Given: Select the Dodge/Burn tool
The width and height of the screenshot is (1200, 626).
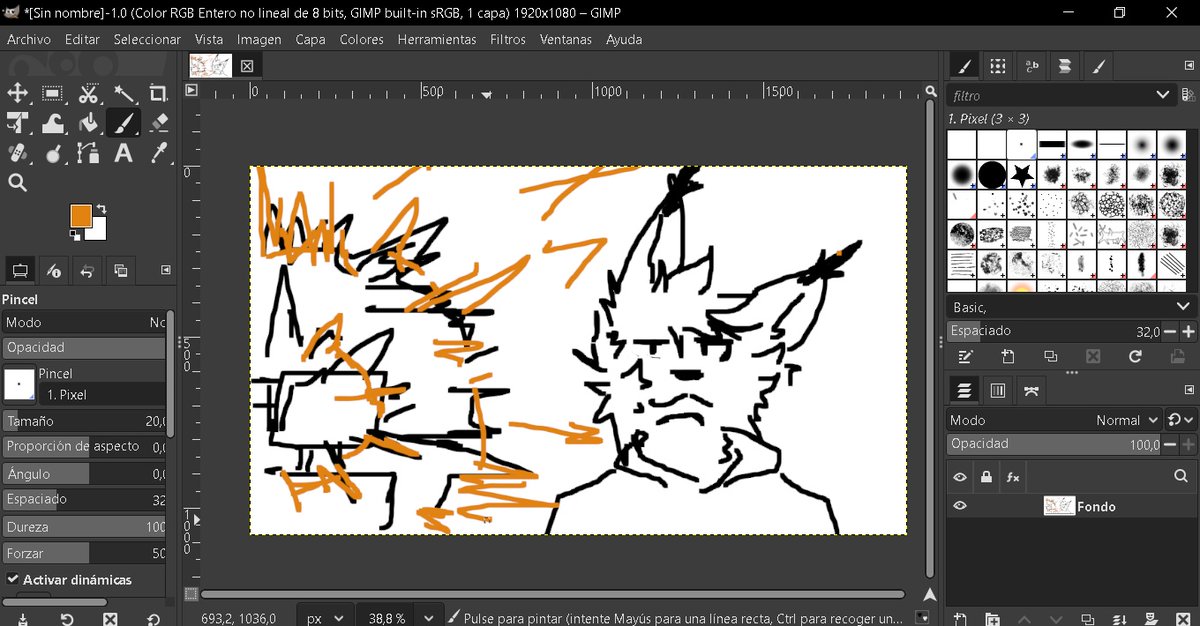Looking at the screenshot, I should [x=53, y=153].
